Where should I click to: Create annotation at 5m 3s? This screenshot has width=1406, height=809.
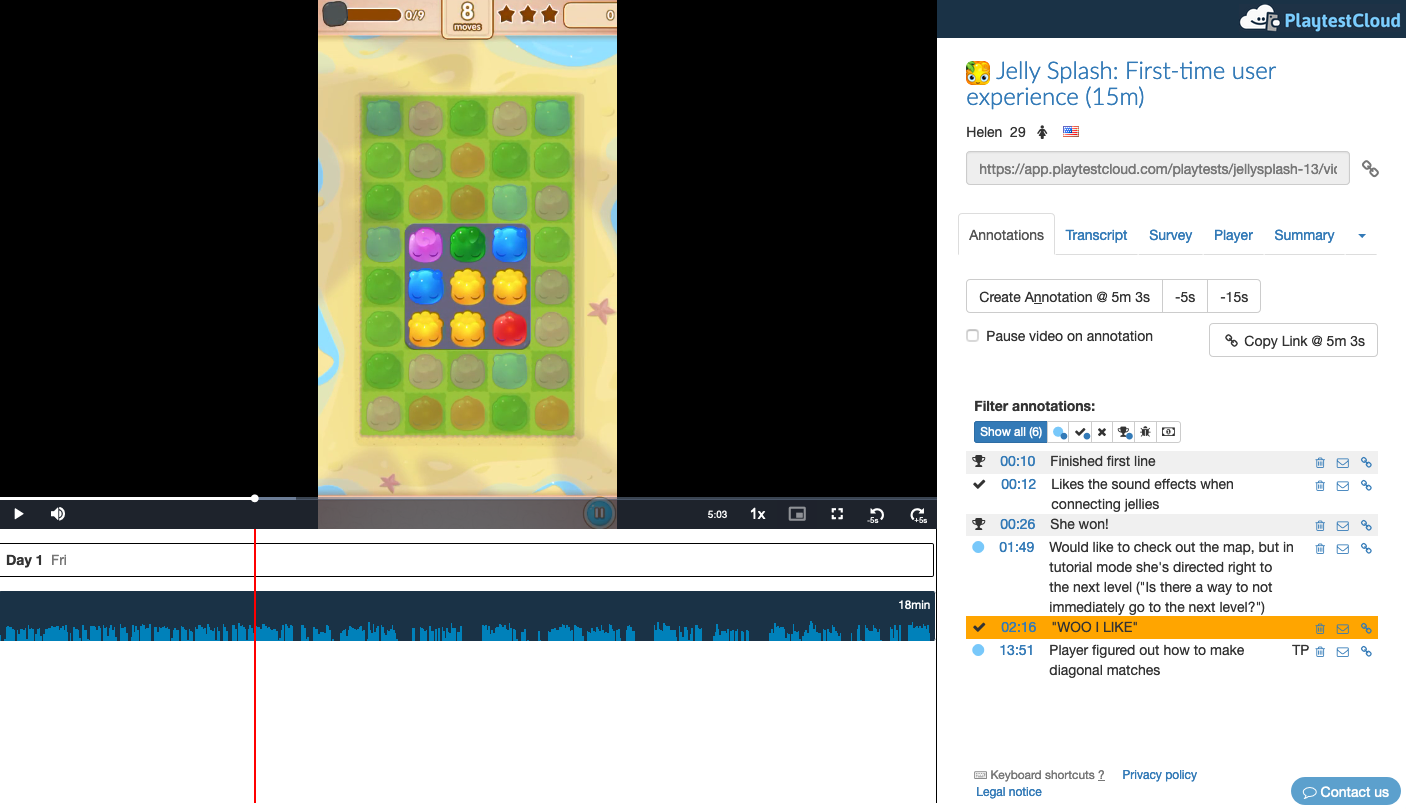(x=1064, y=297)
